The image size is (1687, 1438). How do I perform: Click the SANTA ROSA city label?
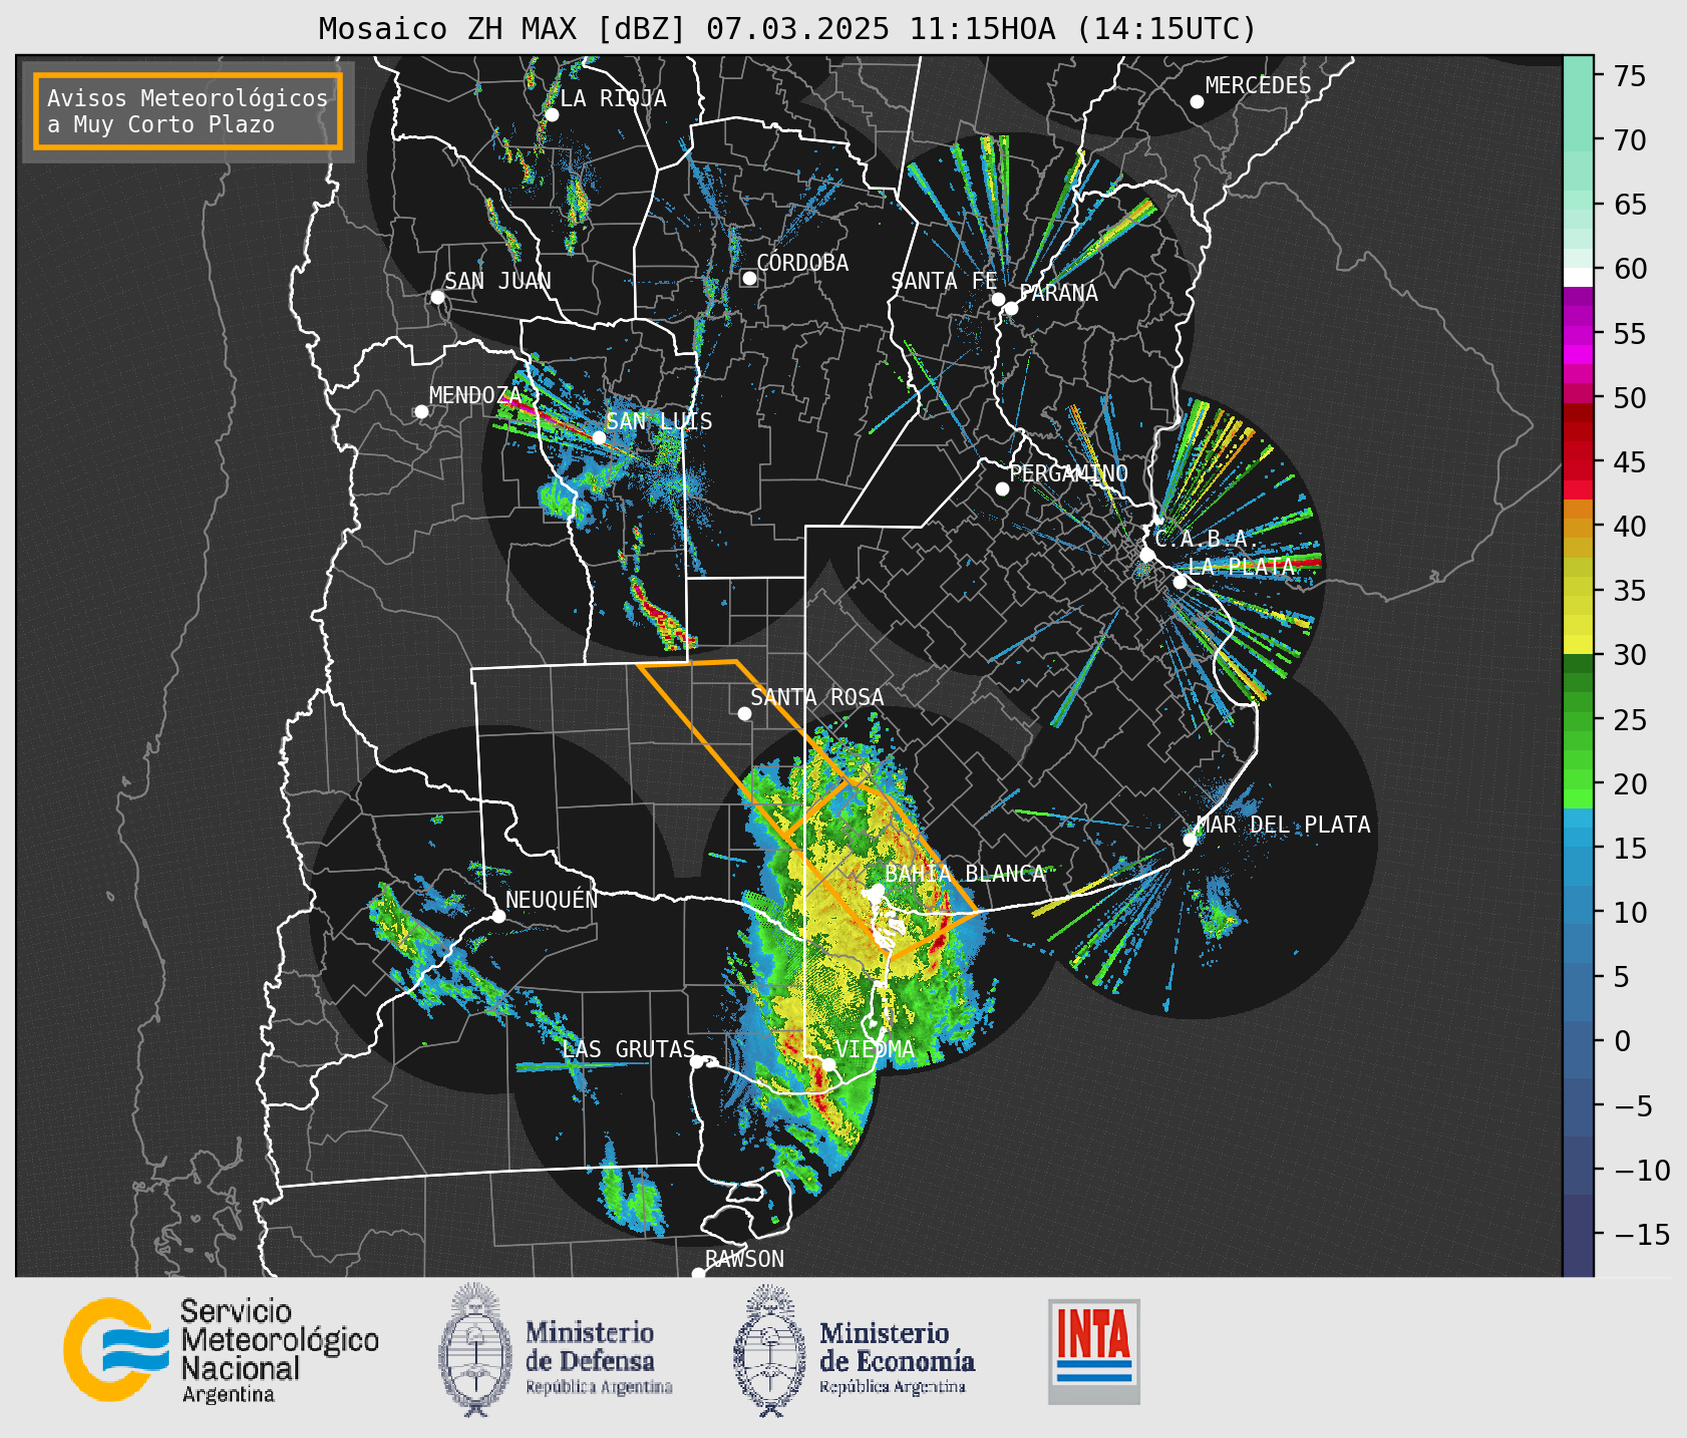tap(817, 697)
